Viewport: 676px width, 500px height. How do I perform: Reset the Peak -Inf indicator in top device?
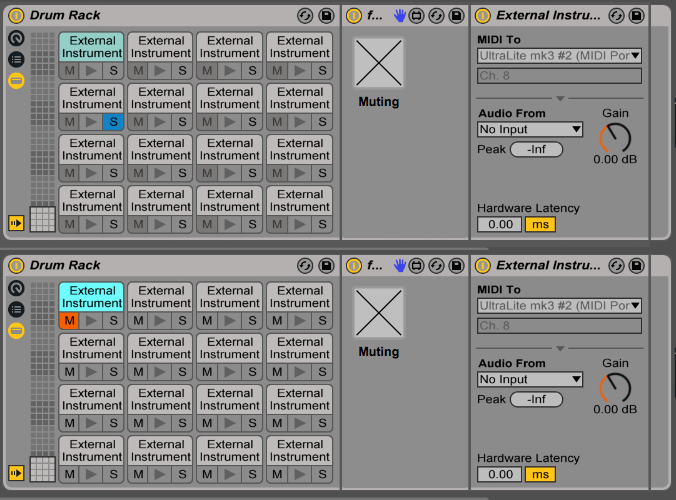536,149
